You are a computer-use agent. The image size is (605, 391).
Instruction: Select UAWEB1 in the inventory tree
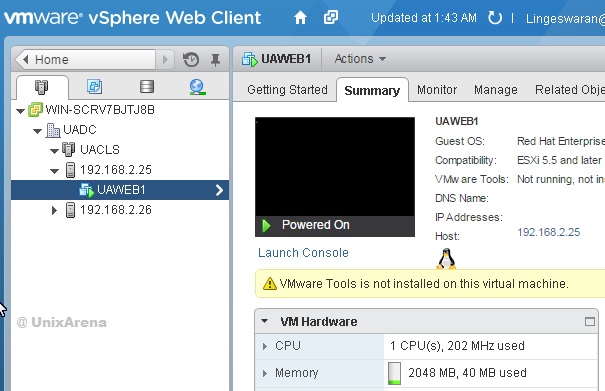(121, 190)
